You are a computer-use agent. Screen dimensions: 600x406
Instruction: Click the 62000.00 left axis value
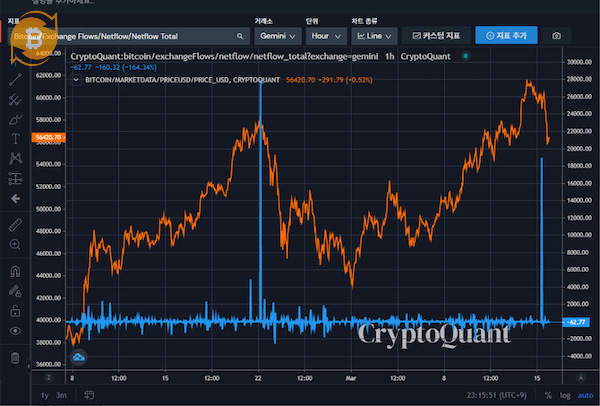[x=49, y=75]
